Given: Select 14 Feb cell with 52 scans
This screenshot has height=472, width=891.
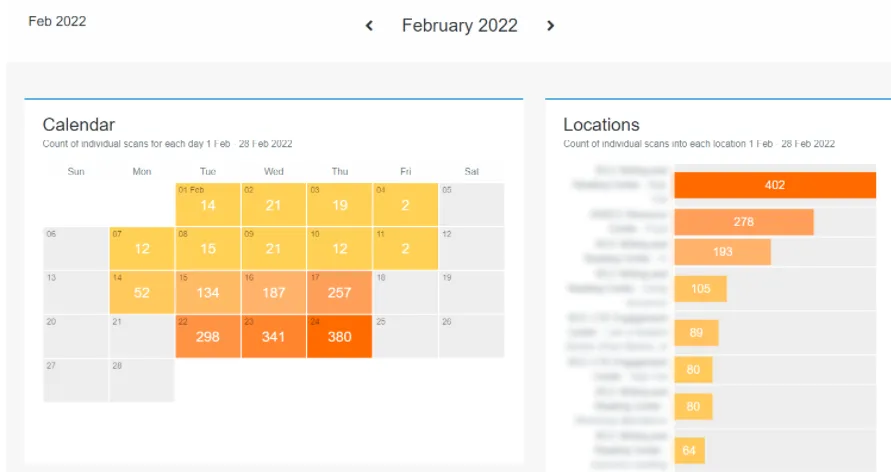Looking at the screenshot, I should [142, 293].
